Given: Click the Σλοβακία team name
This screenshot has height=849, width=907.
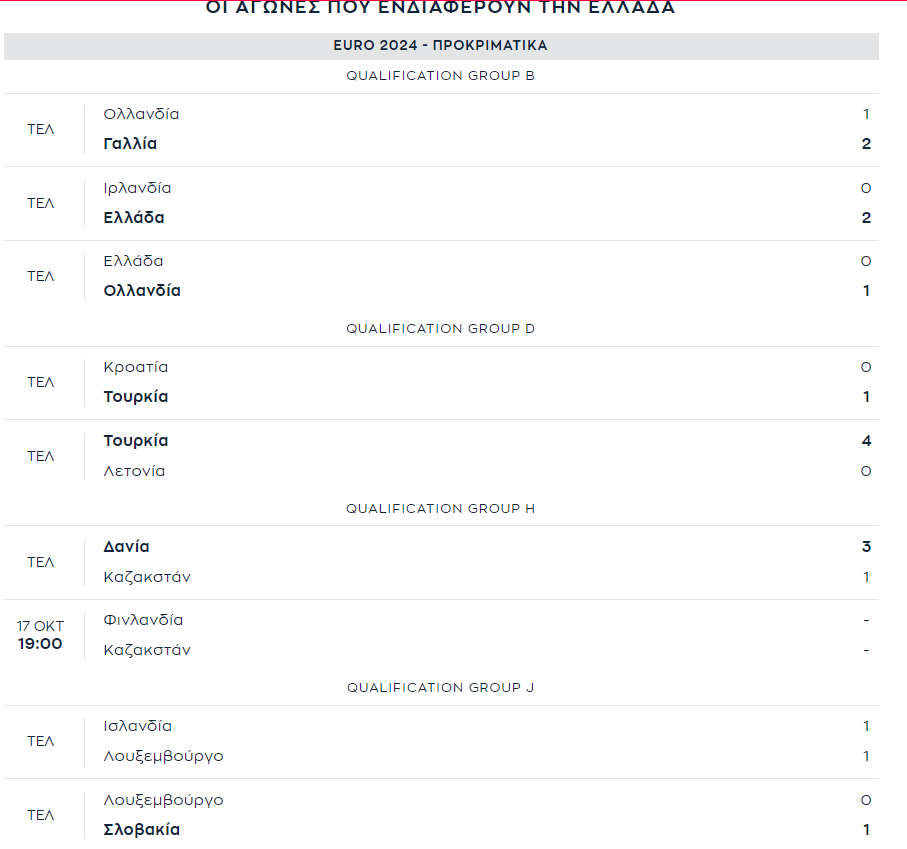Looking at the screenshot, I should coord(142,829).
